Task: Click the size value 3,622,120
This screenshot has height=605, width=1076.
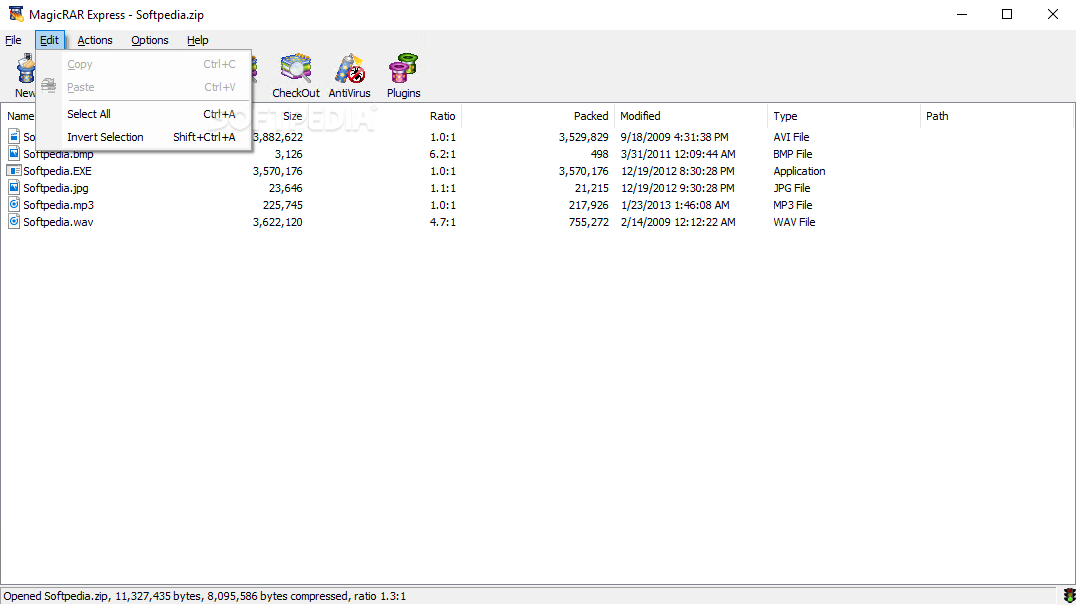Action: point(277,222)
